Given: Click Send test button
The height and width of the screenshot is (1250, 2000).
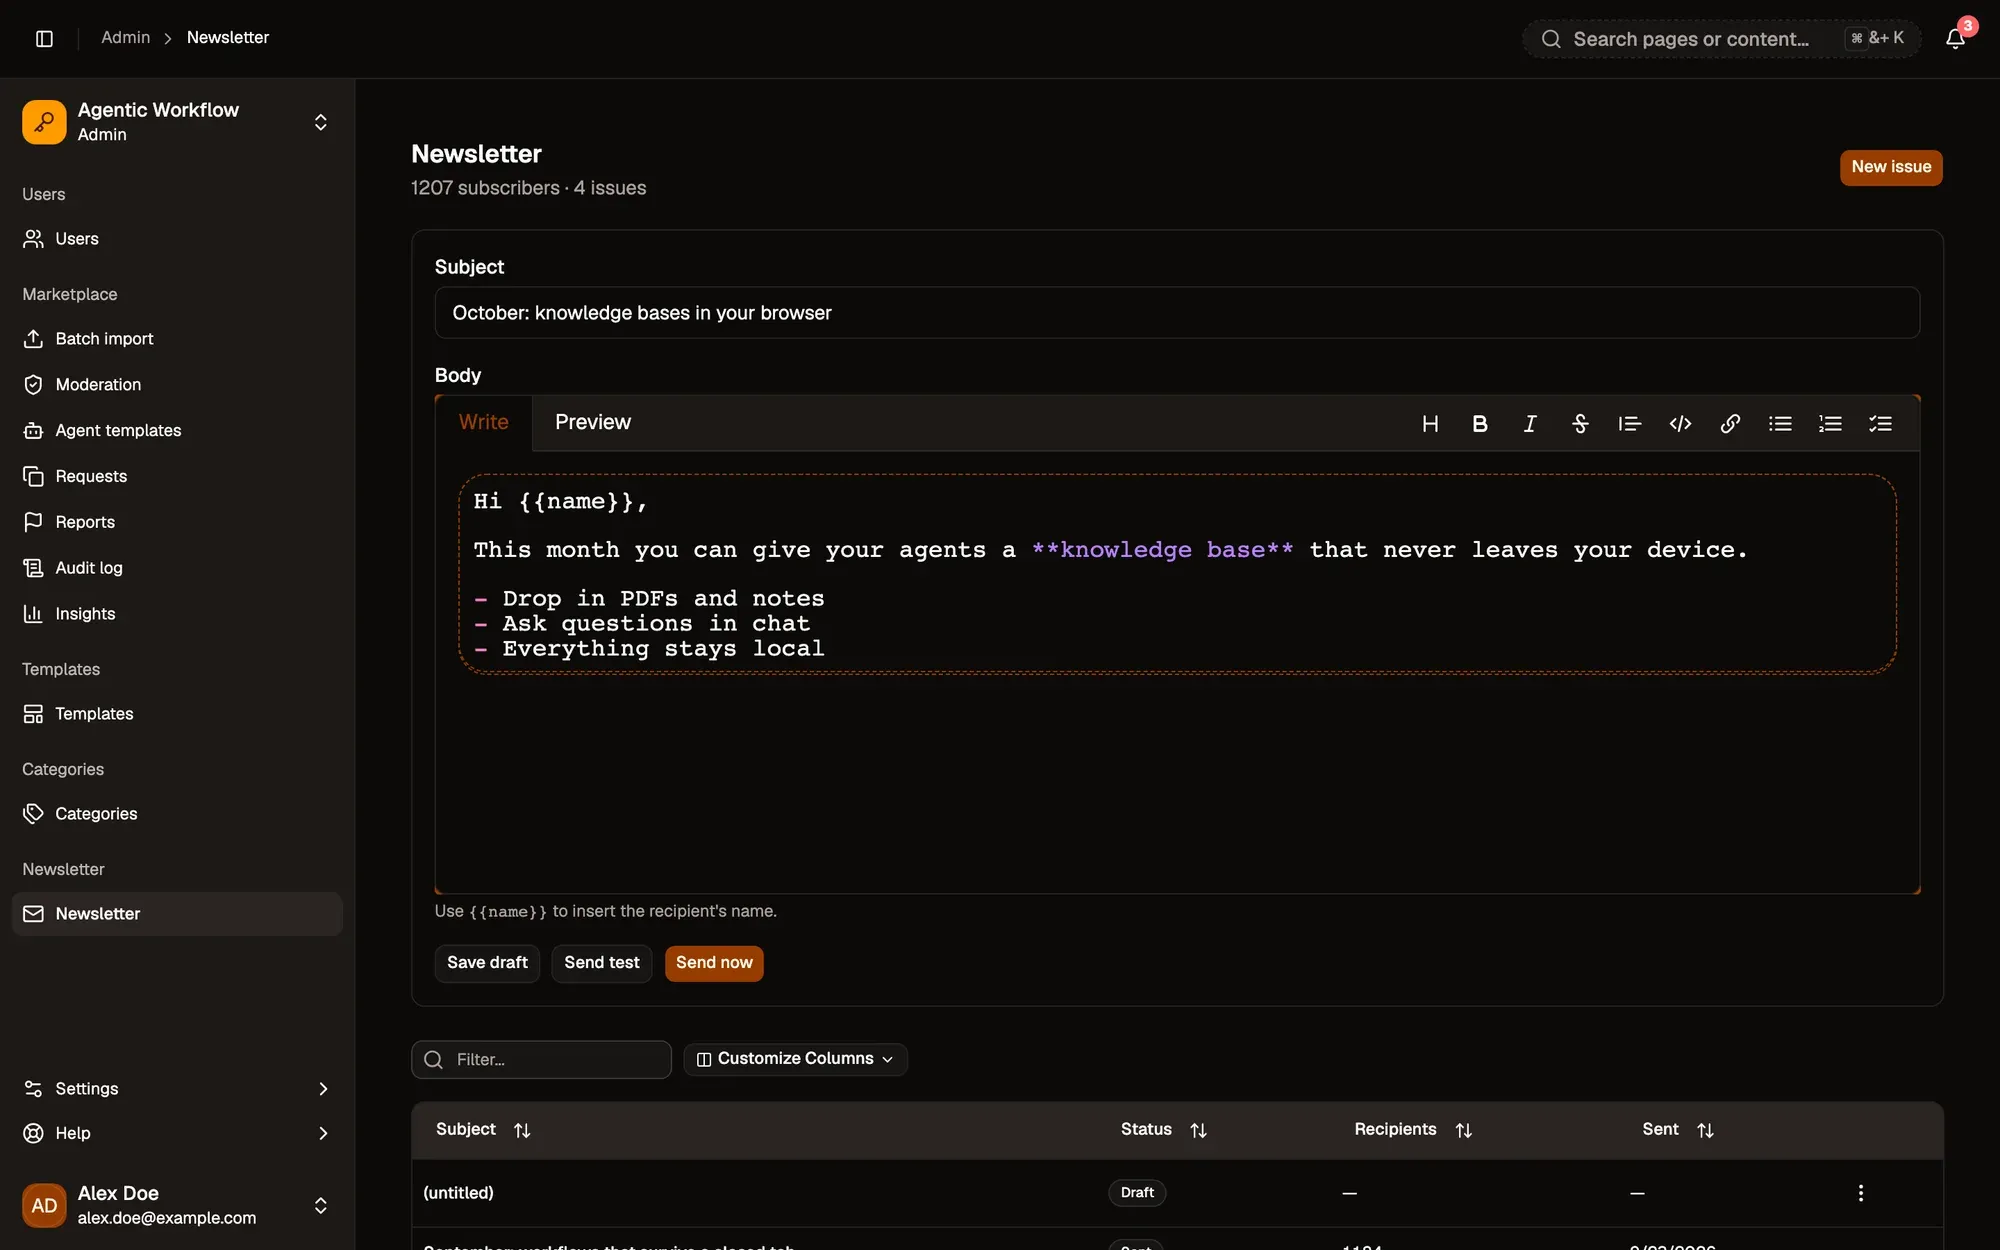Looking at the screenshot, I should (602, 963).
